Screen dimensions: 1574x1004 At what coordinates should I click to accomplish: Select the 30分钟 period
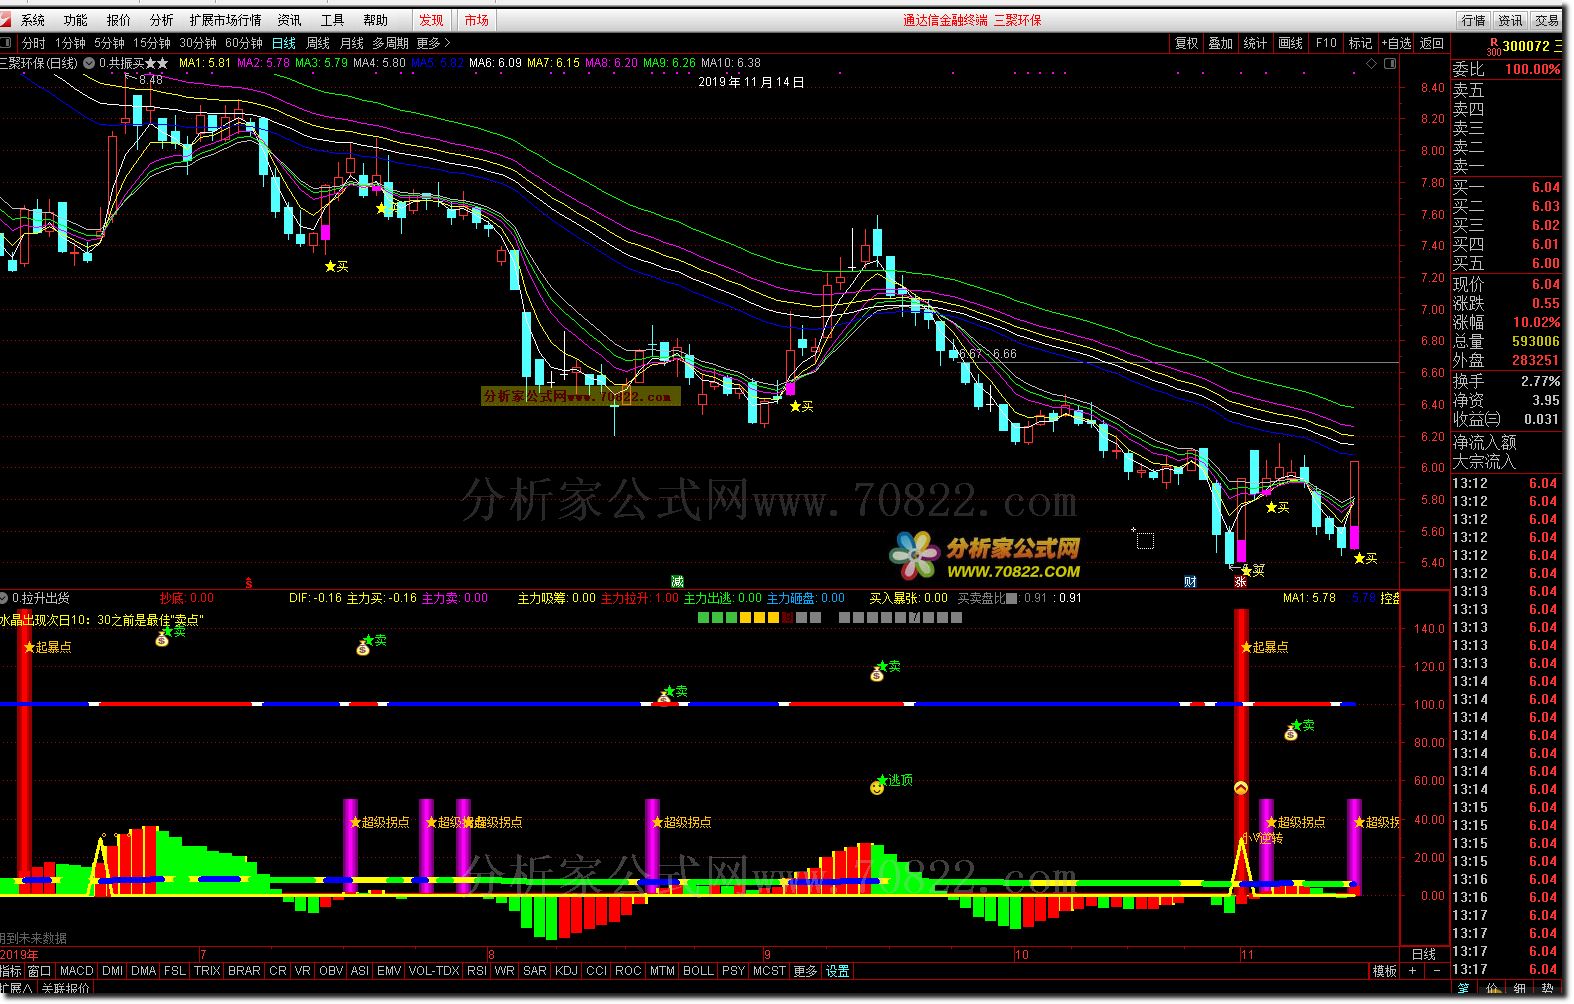tap(198, 43)
